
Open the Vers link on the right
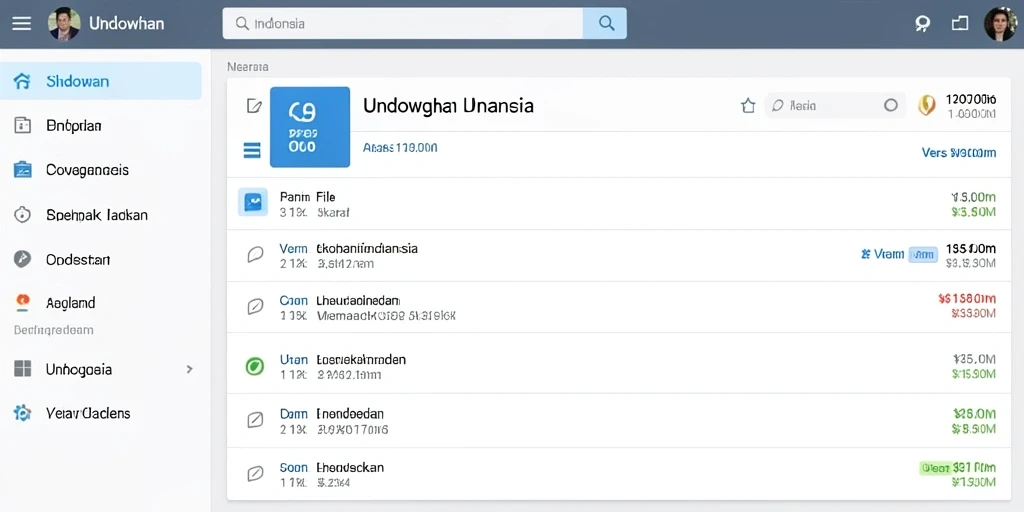[x=959, y=153]
